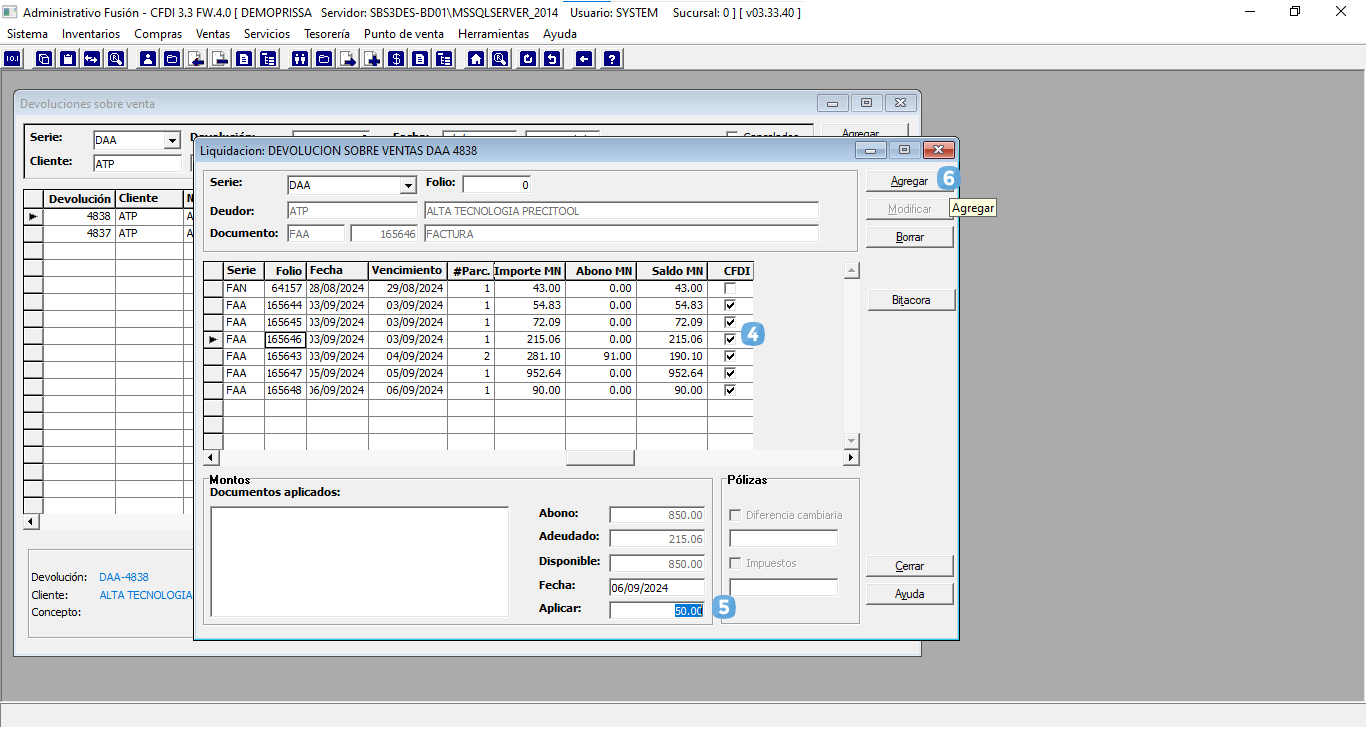Click the home toolbar icon
The width and height of the screenshot is (1366, 729).
[476, 59]
